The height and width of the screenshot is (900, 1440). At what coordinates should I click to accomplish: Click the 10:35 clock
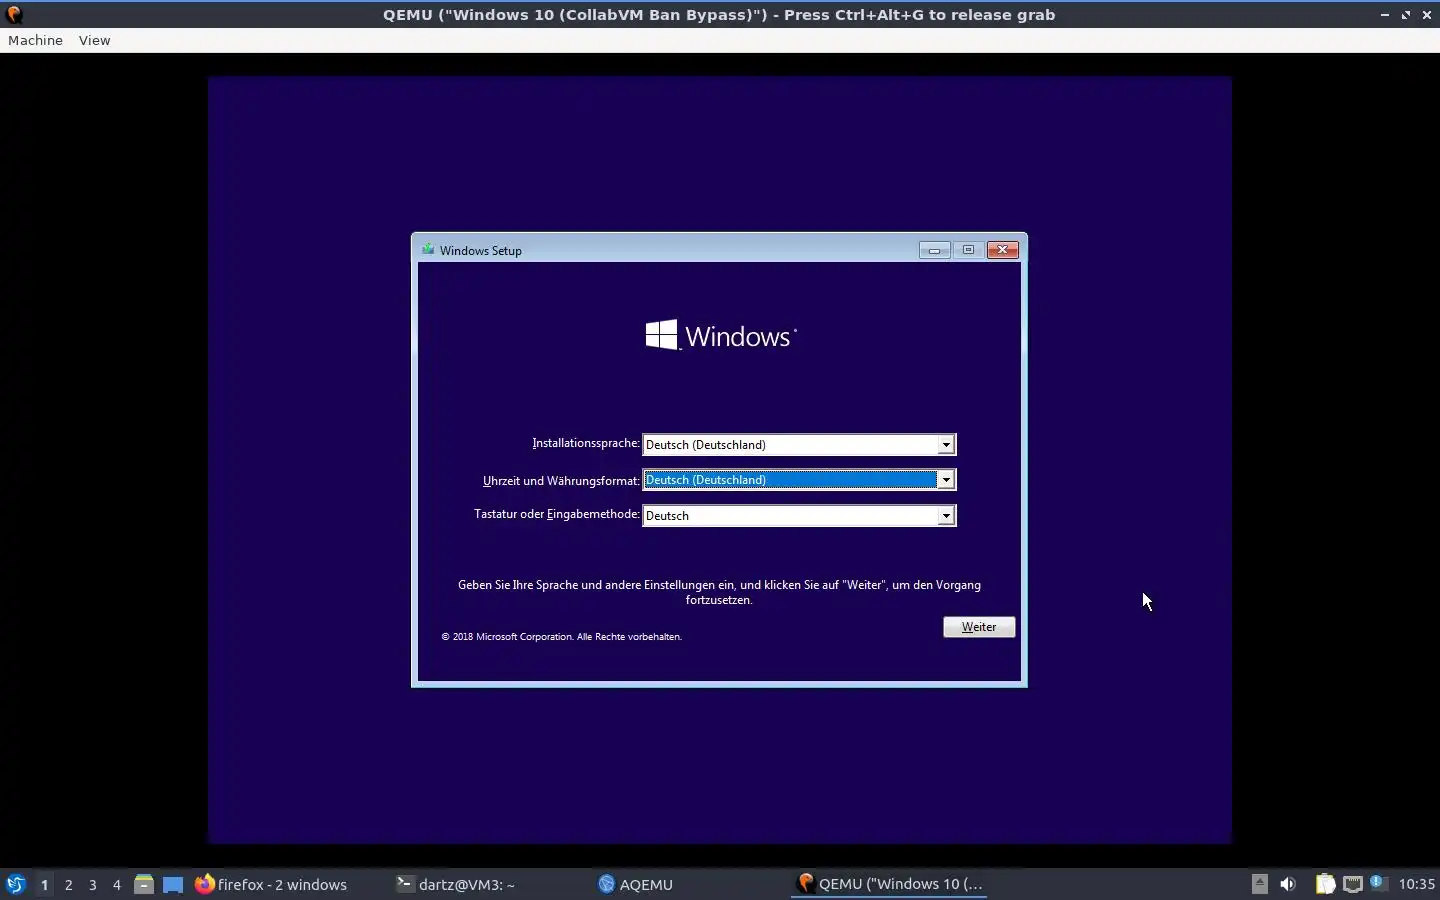1416,884
